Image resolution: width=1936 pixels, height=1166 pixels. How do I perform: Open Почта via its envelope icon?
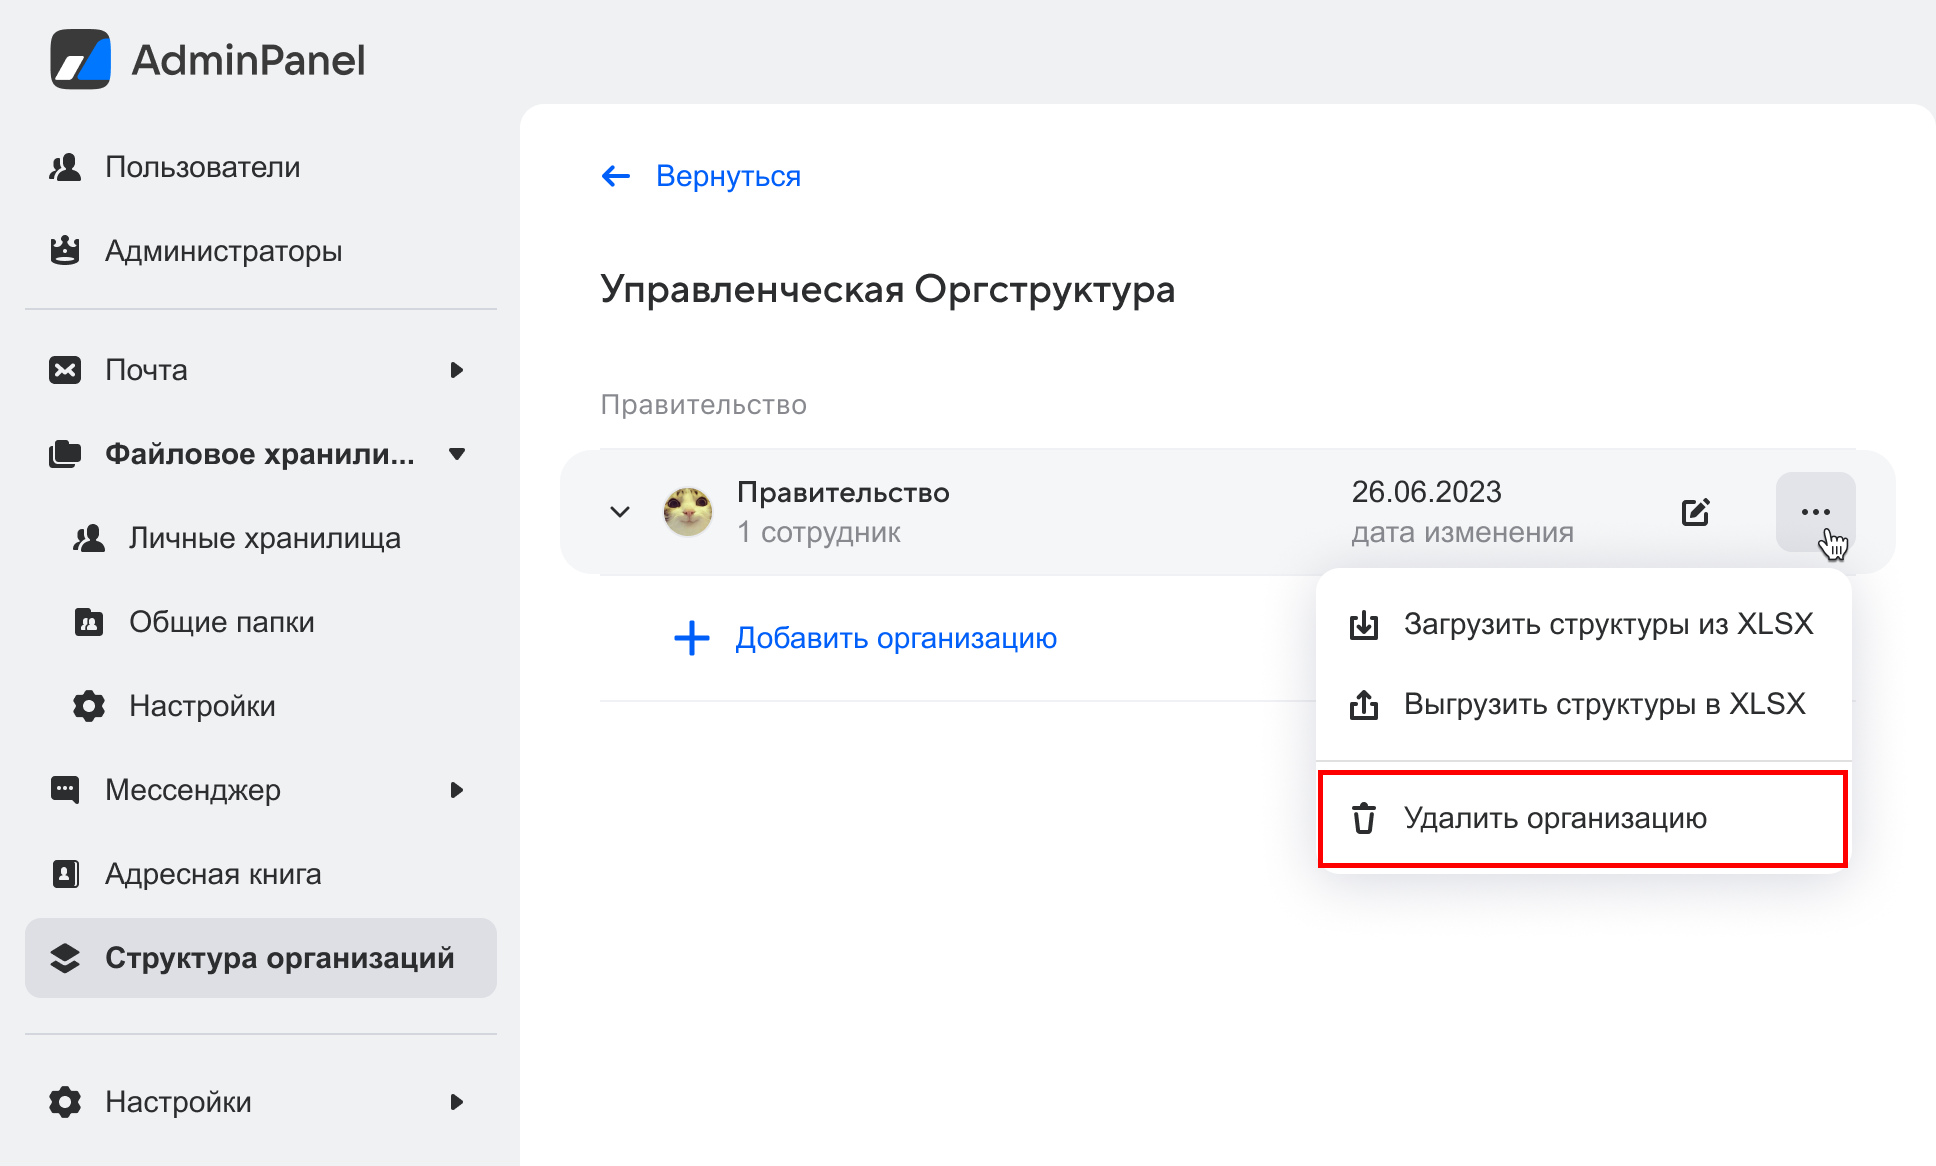tap(65, 370)
